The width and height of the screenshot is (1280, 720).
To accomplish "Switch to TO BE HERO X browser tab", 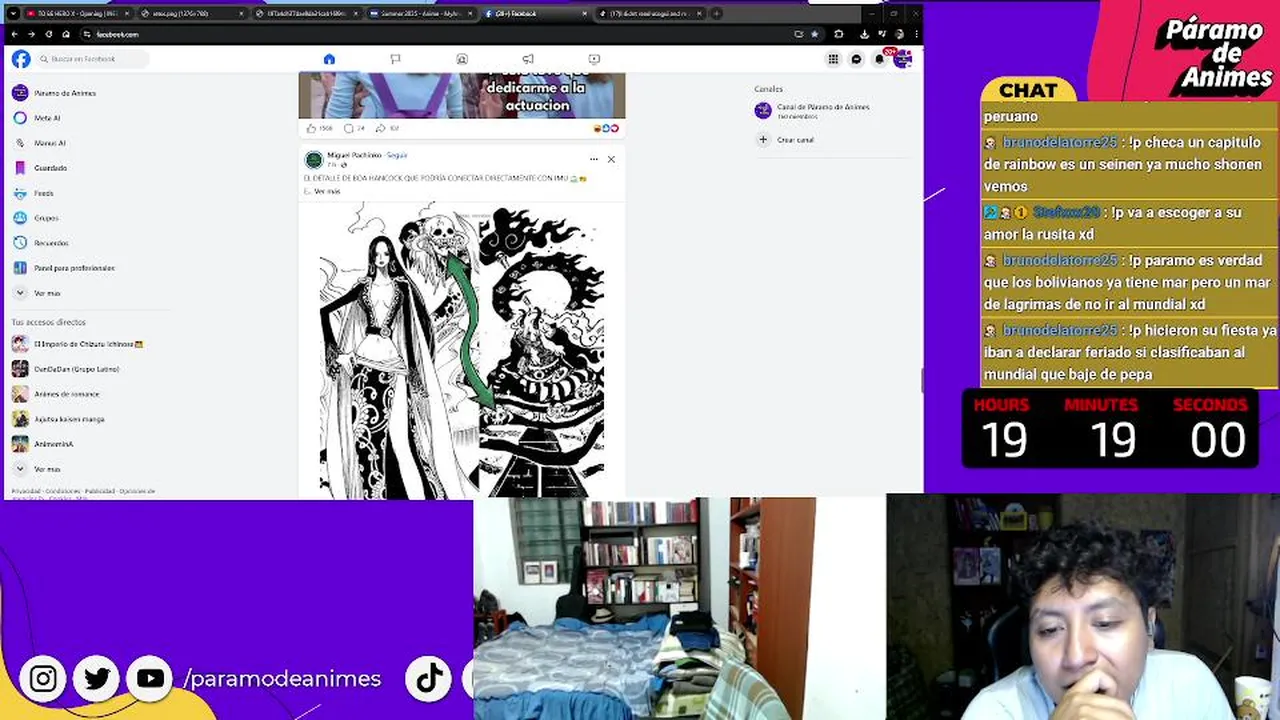I will [x=77, y=14].
